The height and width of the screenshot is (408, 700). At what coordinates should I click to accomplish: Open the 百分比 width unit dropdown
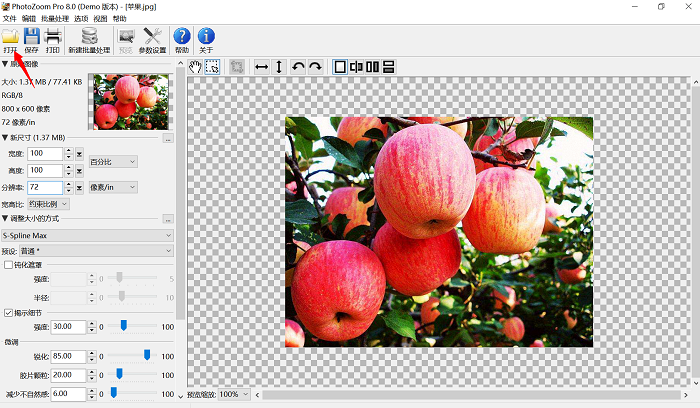pyautogui.click(x=113, y=161)
